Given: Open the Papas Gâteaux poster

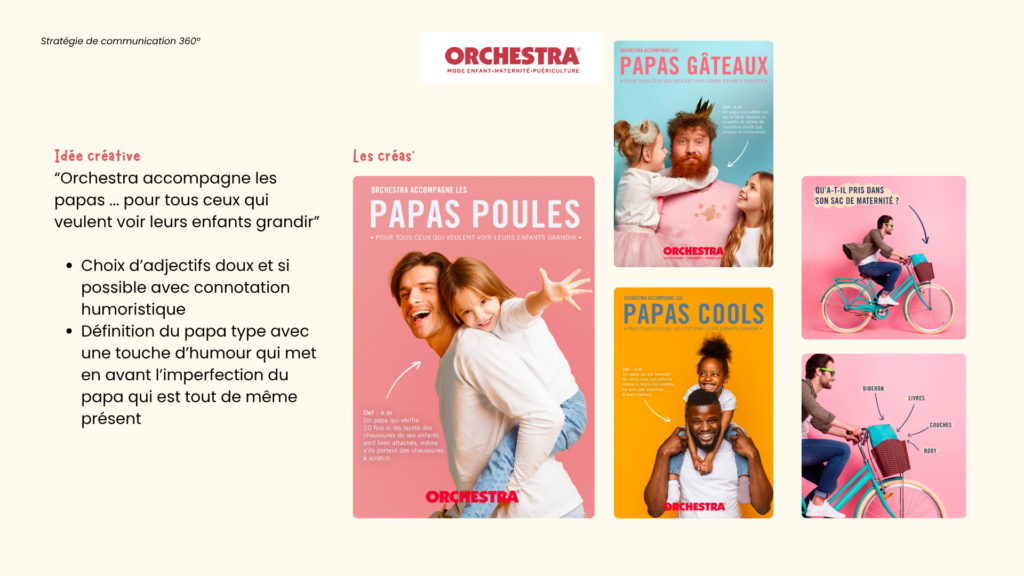Looking at the screenshot, I should tap(693, 153).
